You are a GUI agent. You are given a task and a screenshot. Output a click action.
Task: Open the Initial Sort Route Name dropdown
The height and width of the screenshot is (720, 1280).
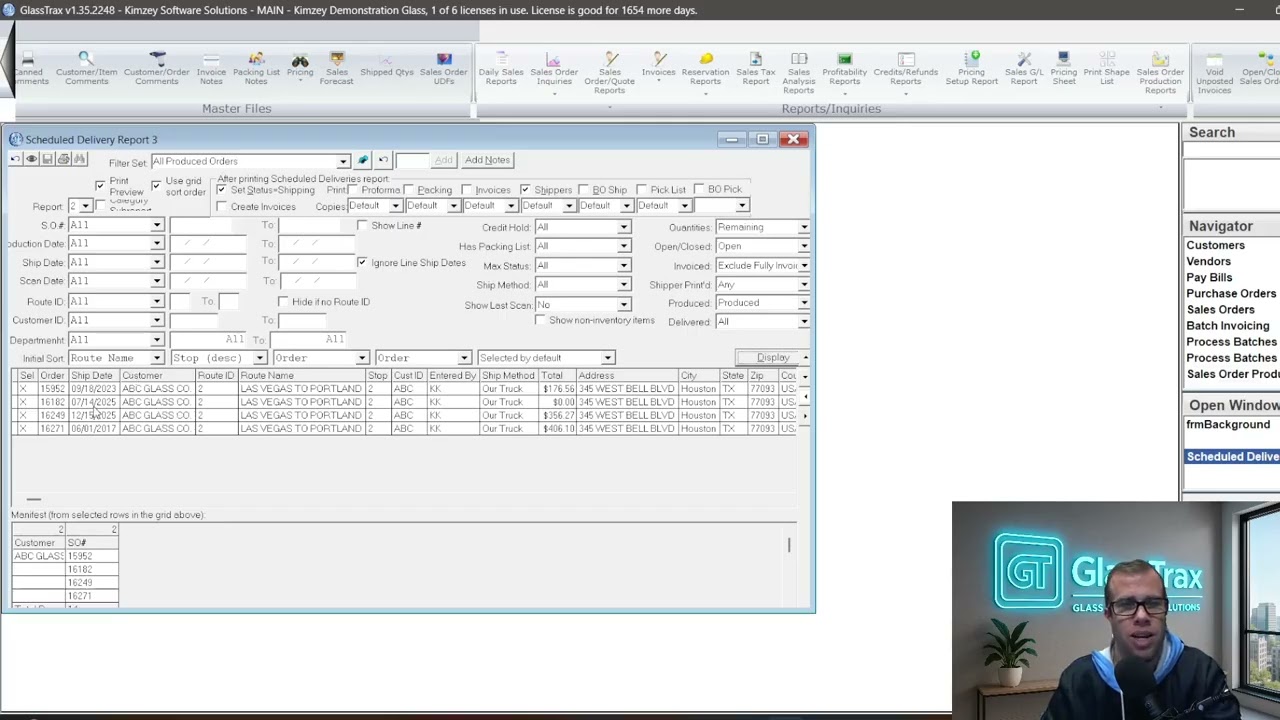157,358
